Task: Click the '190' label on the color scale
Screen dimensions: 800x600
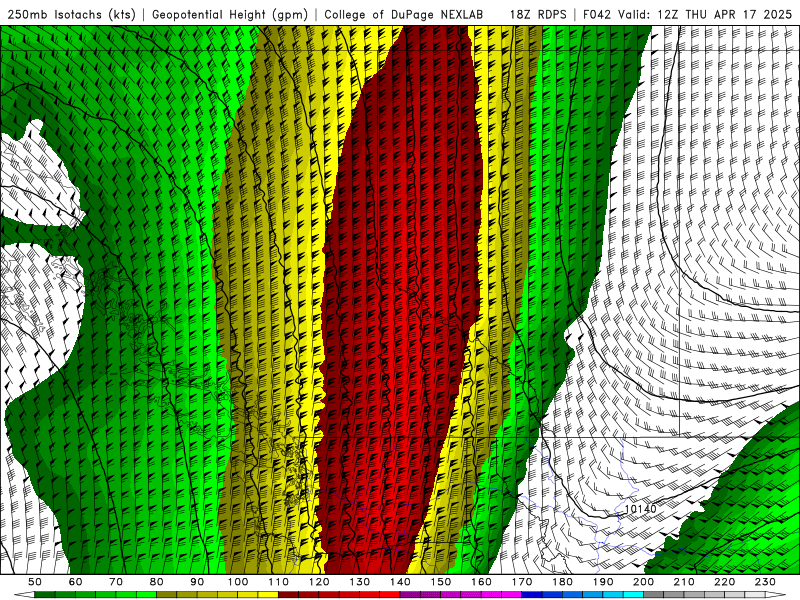Action: [603, 582]
